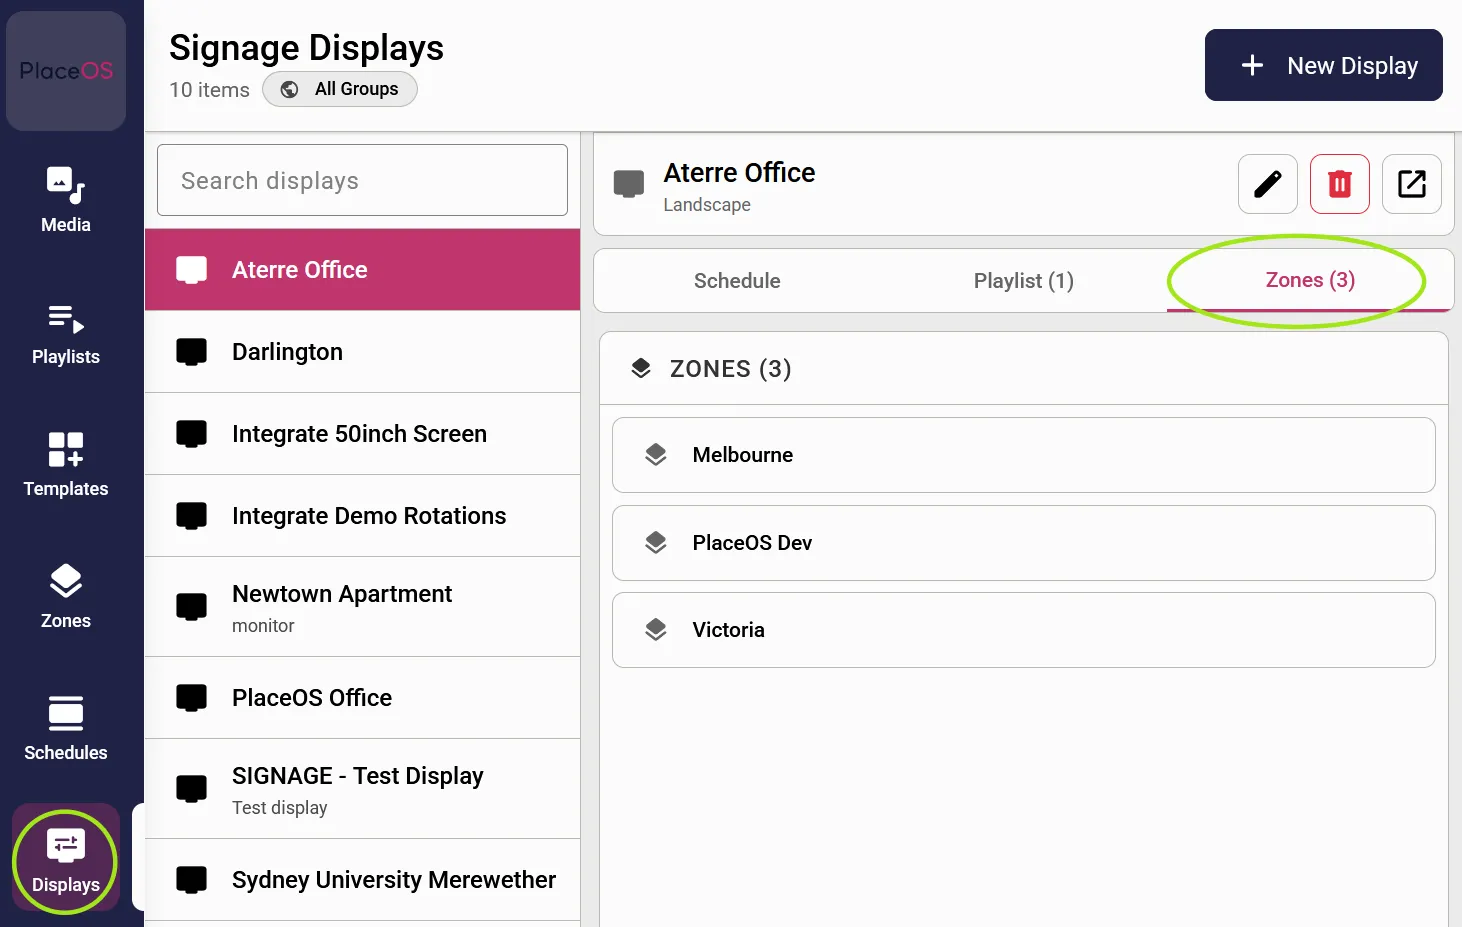Click the display icon next to Newtown Apartment
This screenshot has width=1462, height=927.
pyautogui.click(x=192, y=607)
